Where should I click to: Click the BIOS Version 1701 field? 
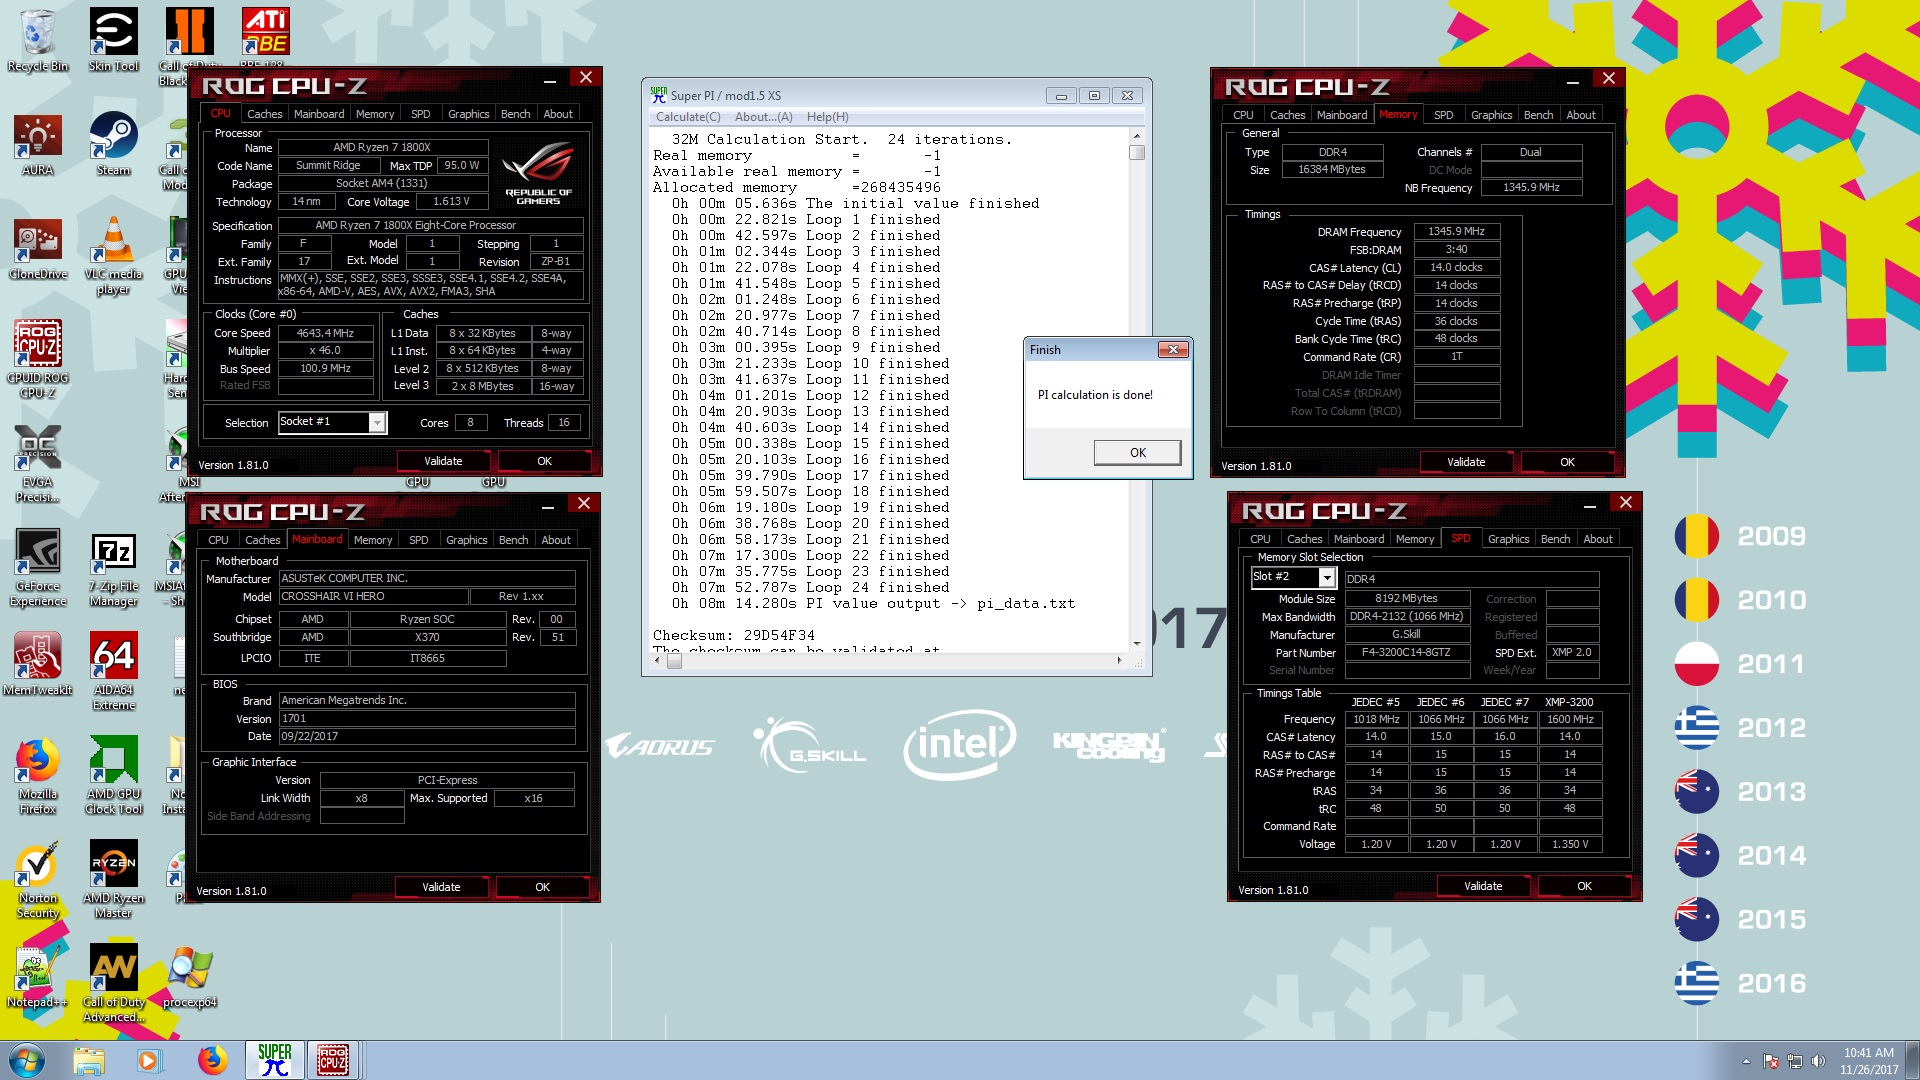[427, 718]
